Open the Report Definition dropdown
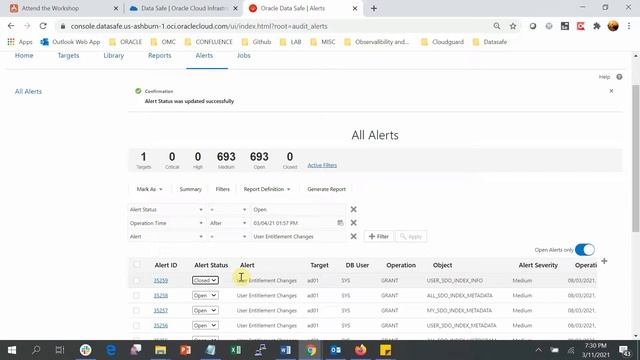 coord(267,189)
